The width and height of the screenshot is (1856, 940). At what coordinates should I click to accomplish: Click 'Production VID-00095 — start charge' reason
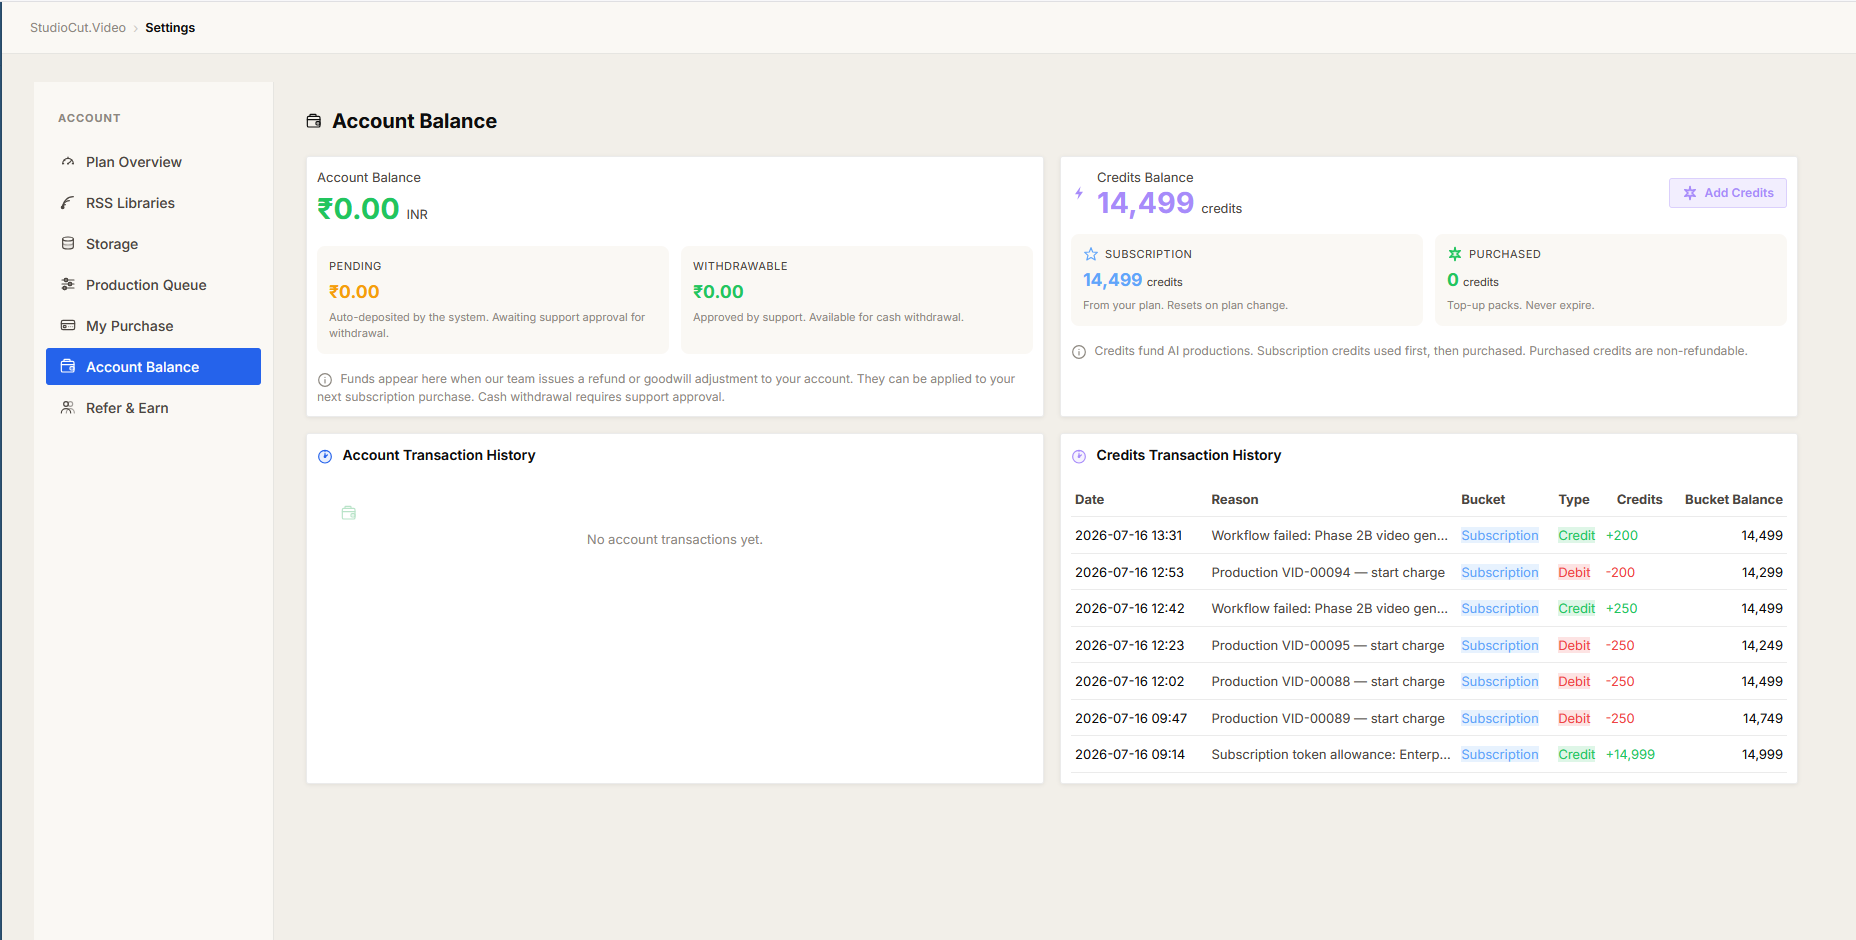point(1328,646)
